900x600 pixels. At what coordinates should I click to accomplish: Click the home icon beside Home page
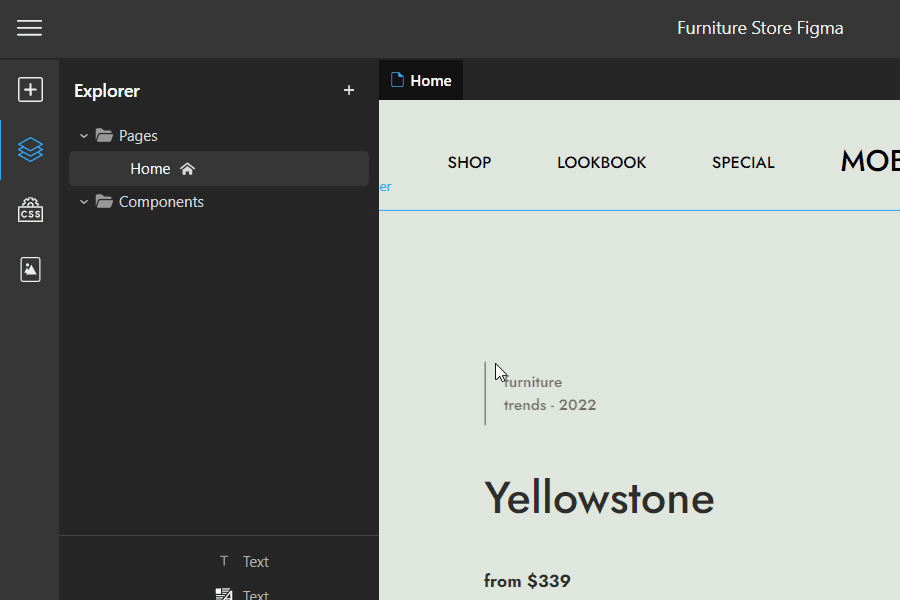pos(187,169)
